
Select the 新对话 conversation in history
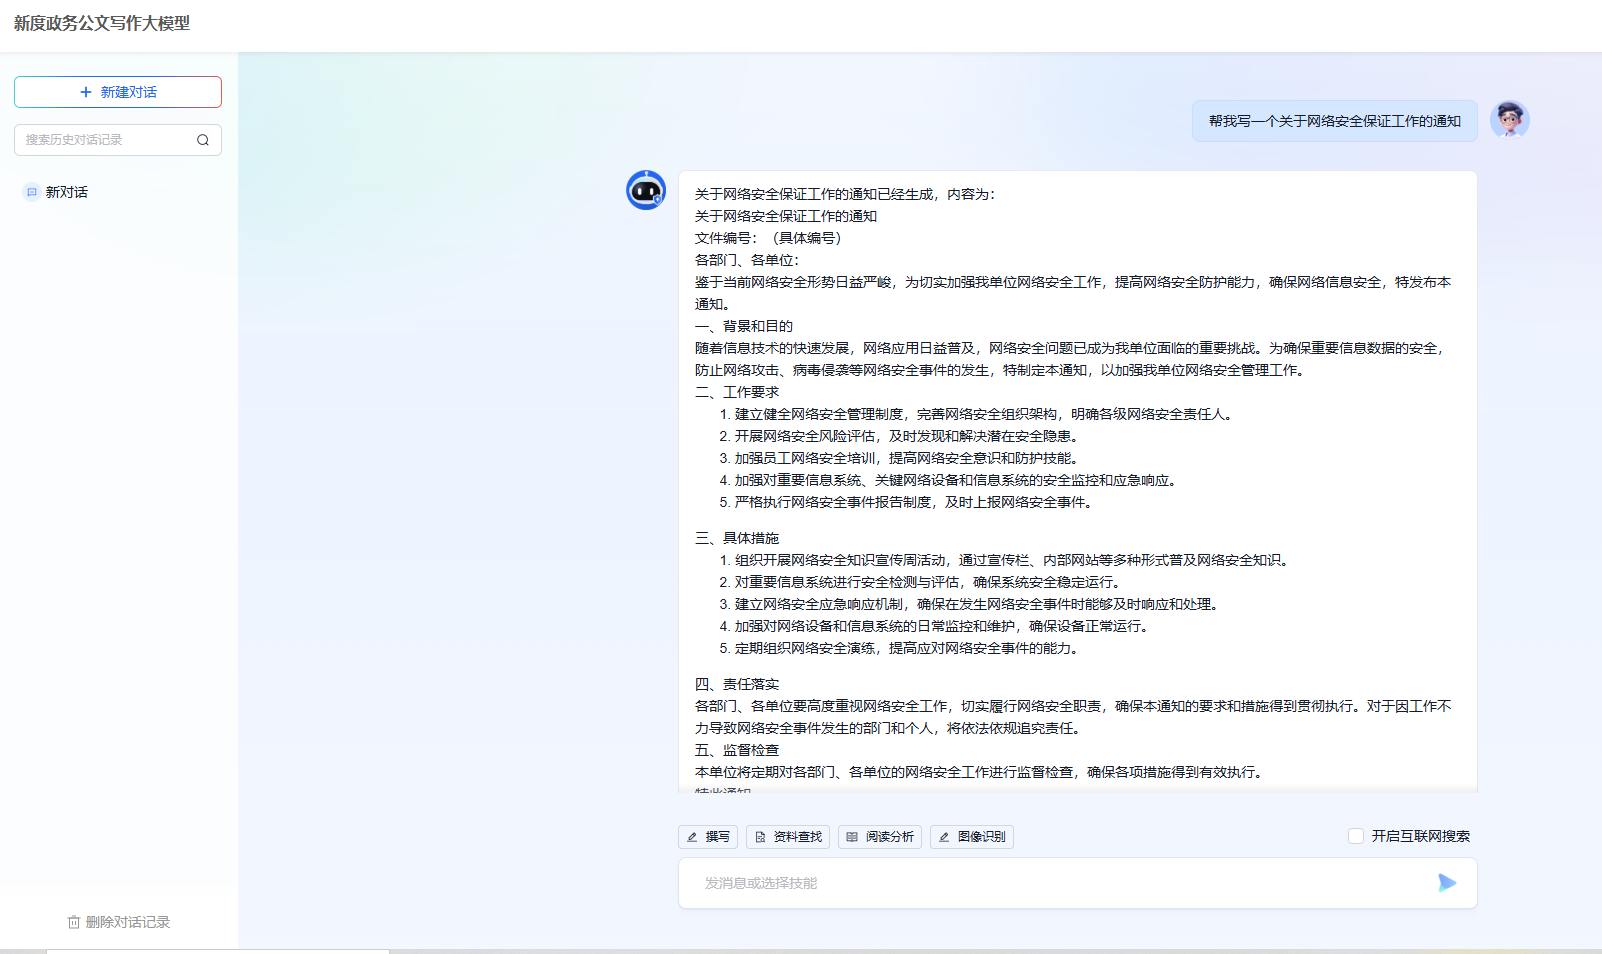coord(65,192)
